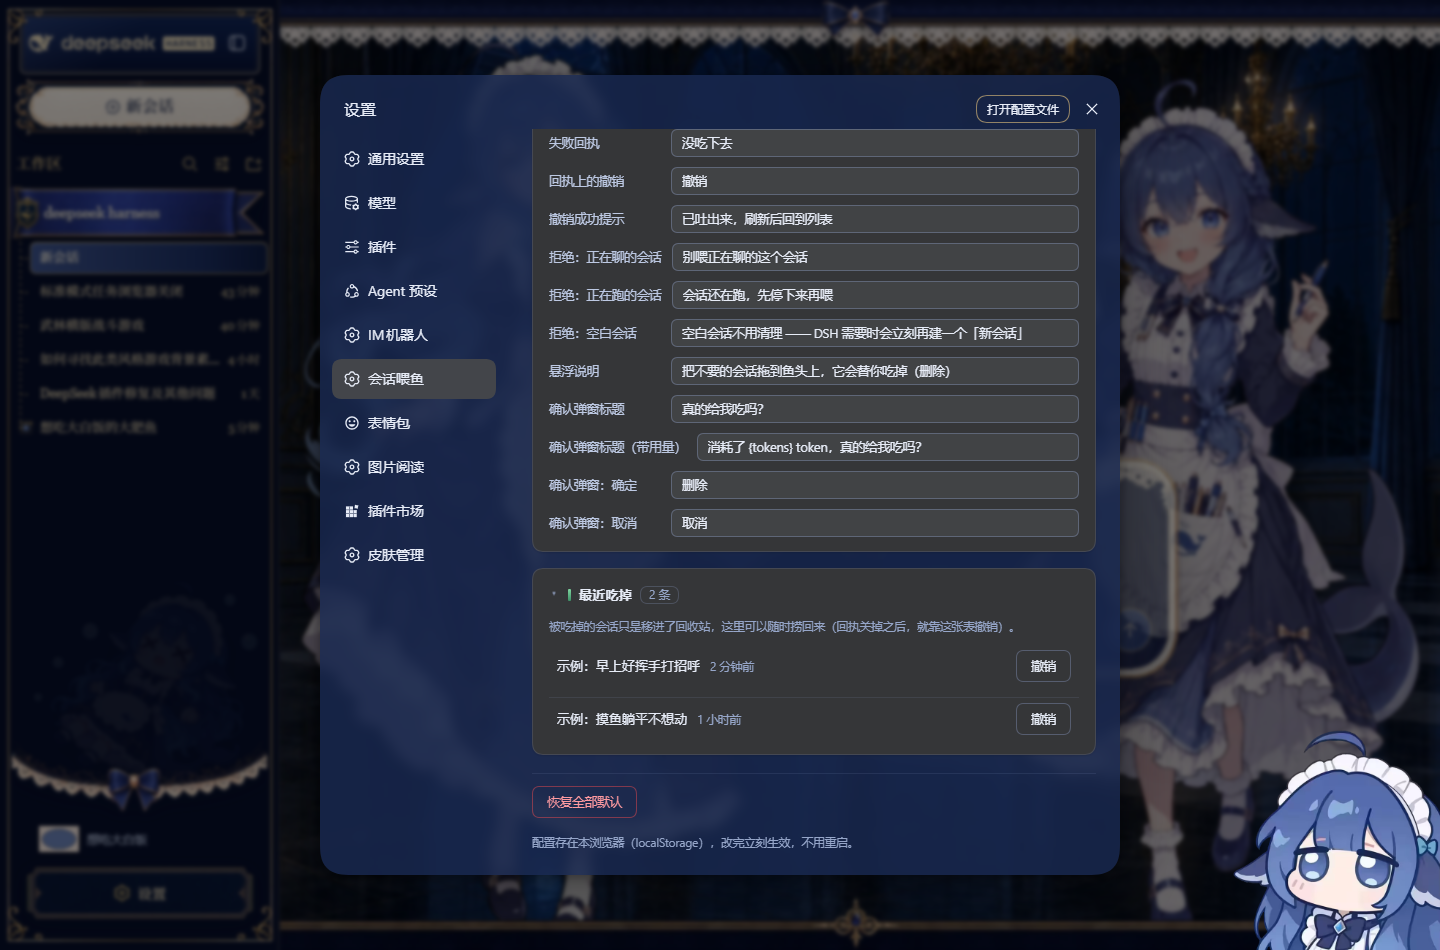Screen dimensions: 1440x950
Task: Click the 被吃掉的会话只是移进了回收站 description
Action: [x=782, y=627]
